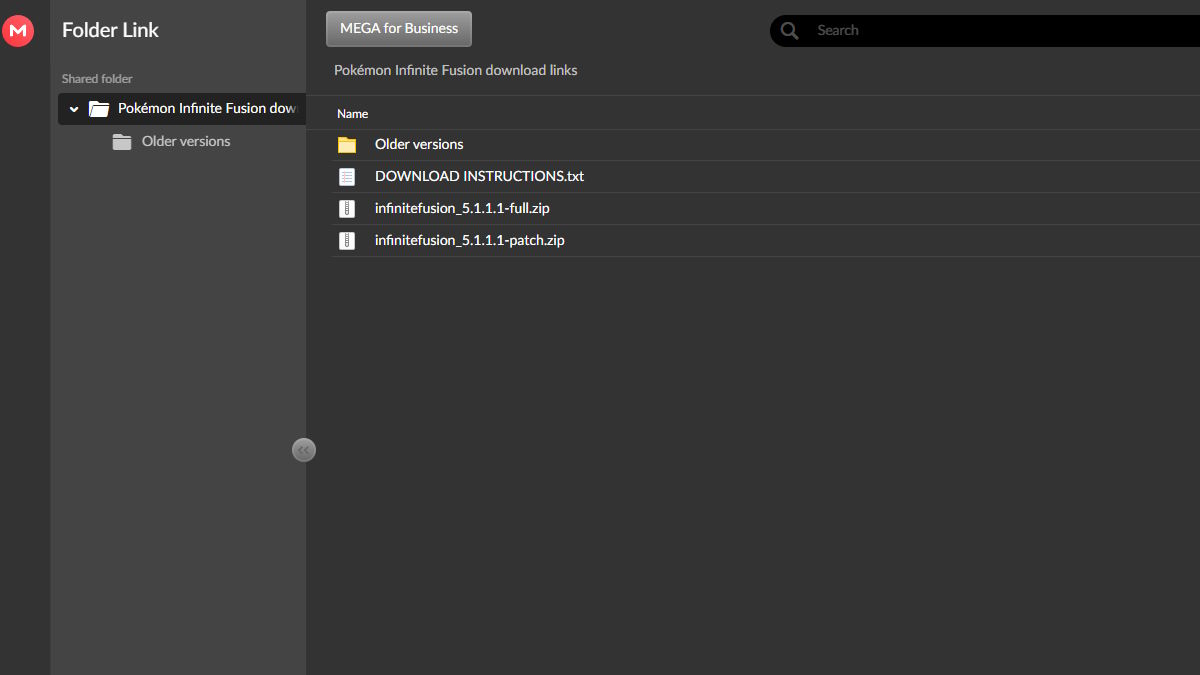Select the DOWNLOAD INSTRUCTIONS.txt file name
This screenshot has height=675, width=1200.
(x=479, y=177)
